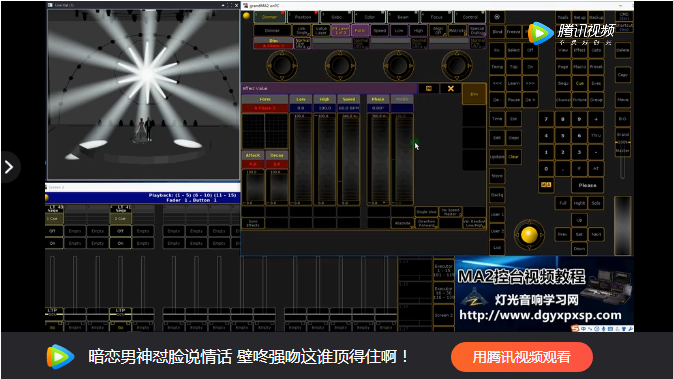The width and height of the screenshot is (673, 379).
Task: Click the Speed fader in Effect Value
Action: [x=349, y=159]
